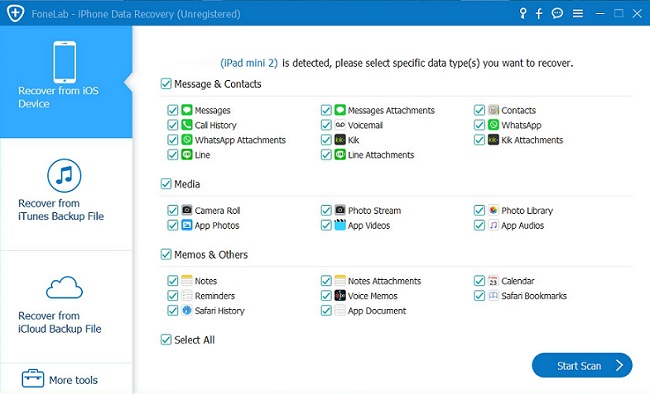
Task: Open the register key icon
Action: [x=523, y=14]
